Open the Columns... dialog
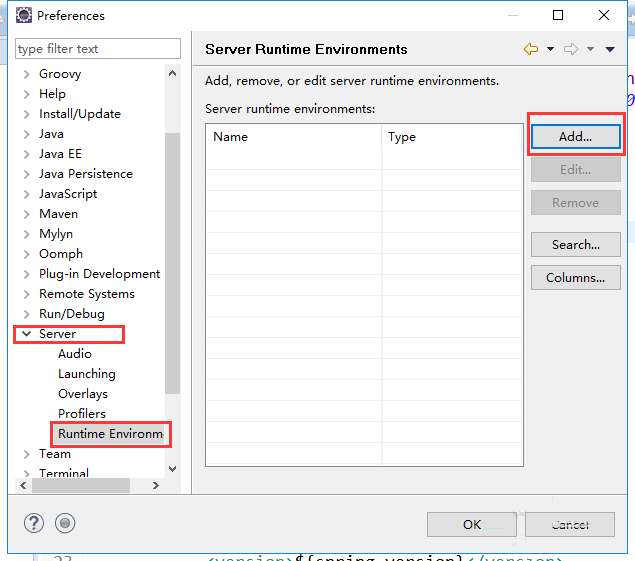635x561 pixels. [575, 277]
